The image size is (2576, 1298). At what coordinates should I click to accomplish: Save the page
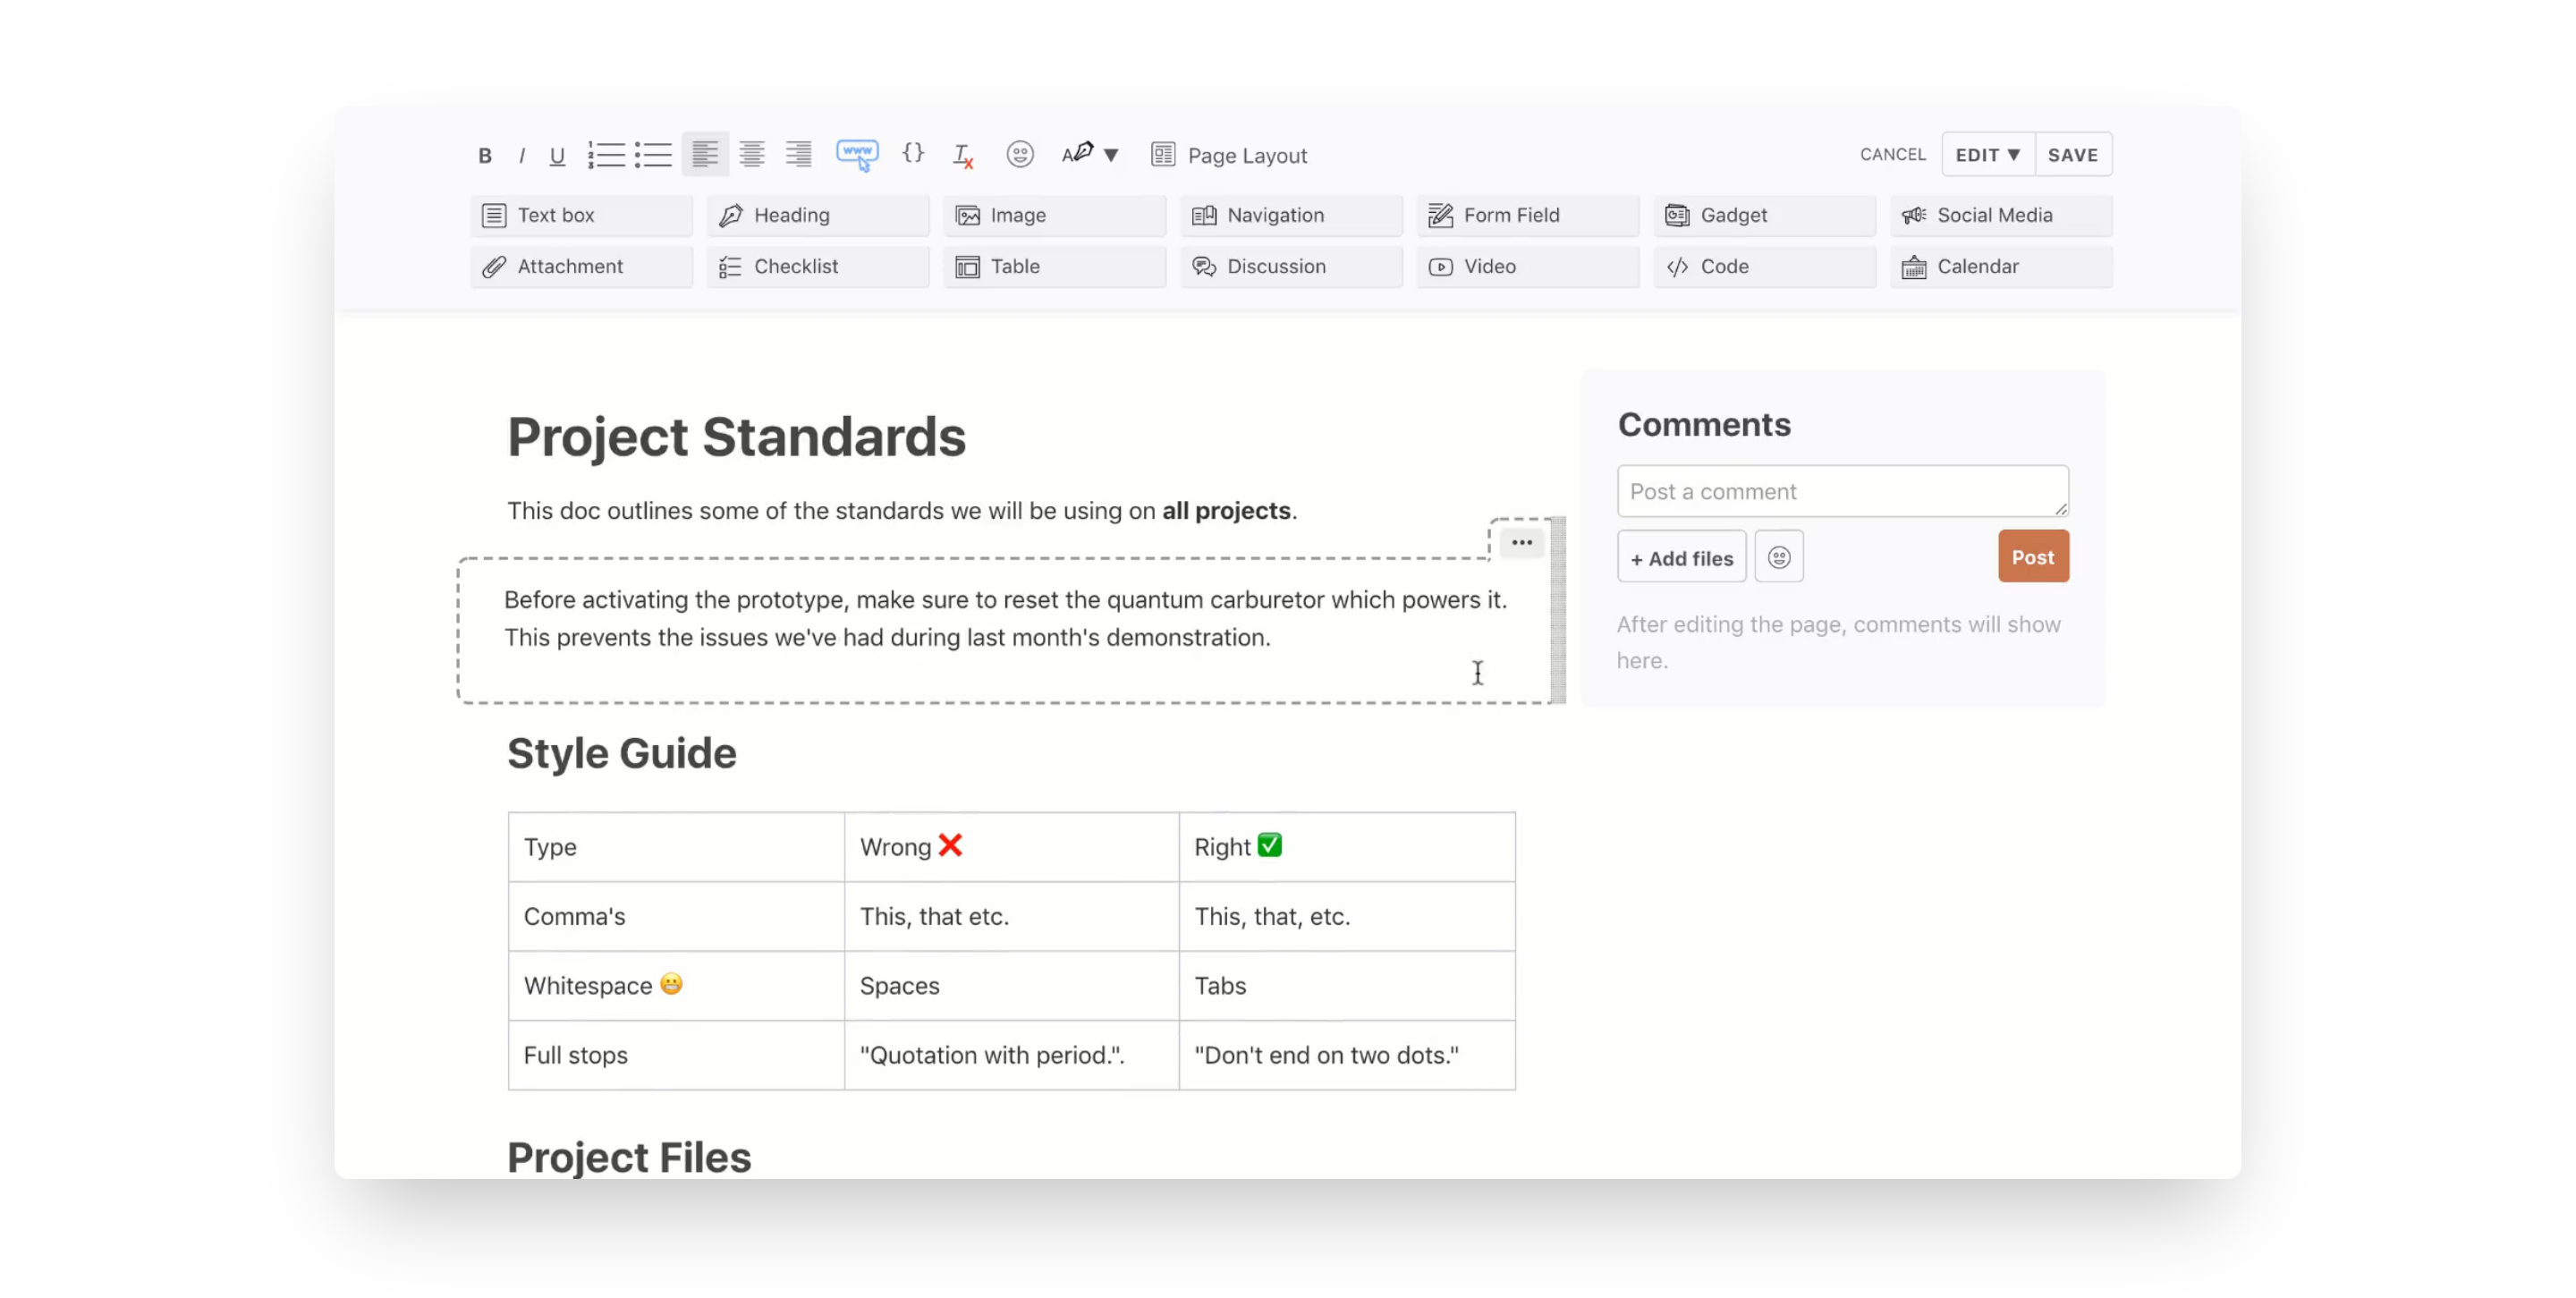2072,154
